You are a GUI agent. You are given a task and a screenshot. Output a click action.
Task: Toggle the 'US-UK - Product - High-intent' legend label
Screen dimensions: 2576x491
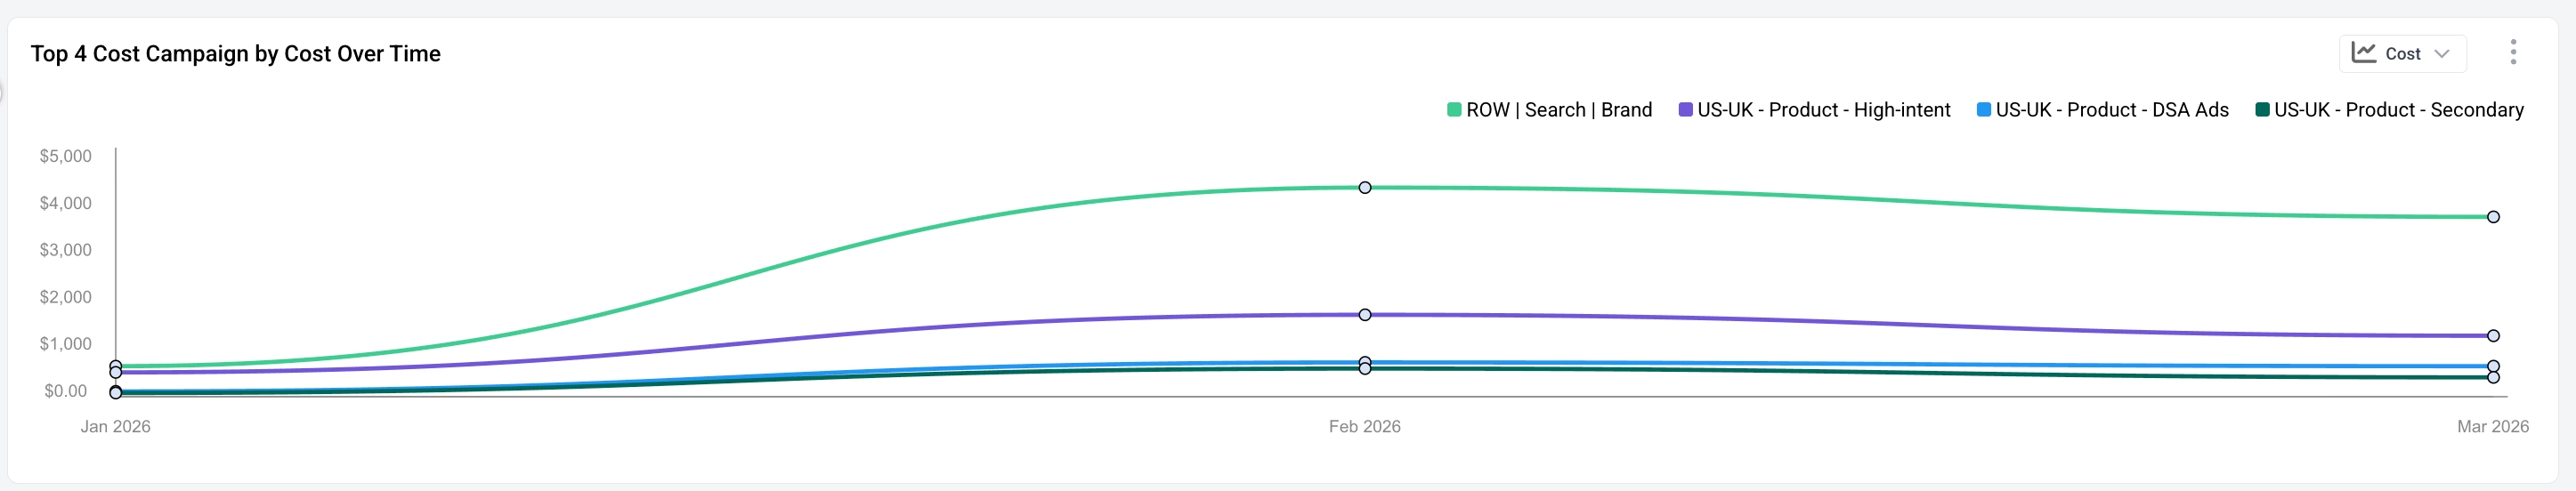pos(1823,110)
